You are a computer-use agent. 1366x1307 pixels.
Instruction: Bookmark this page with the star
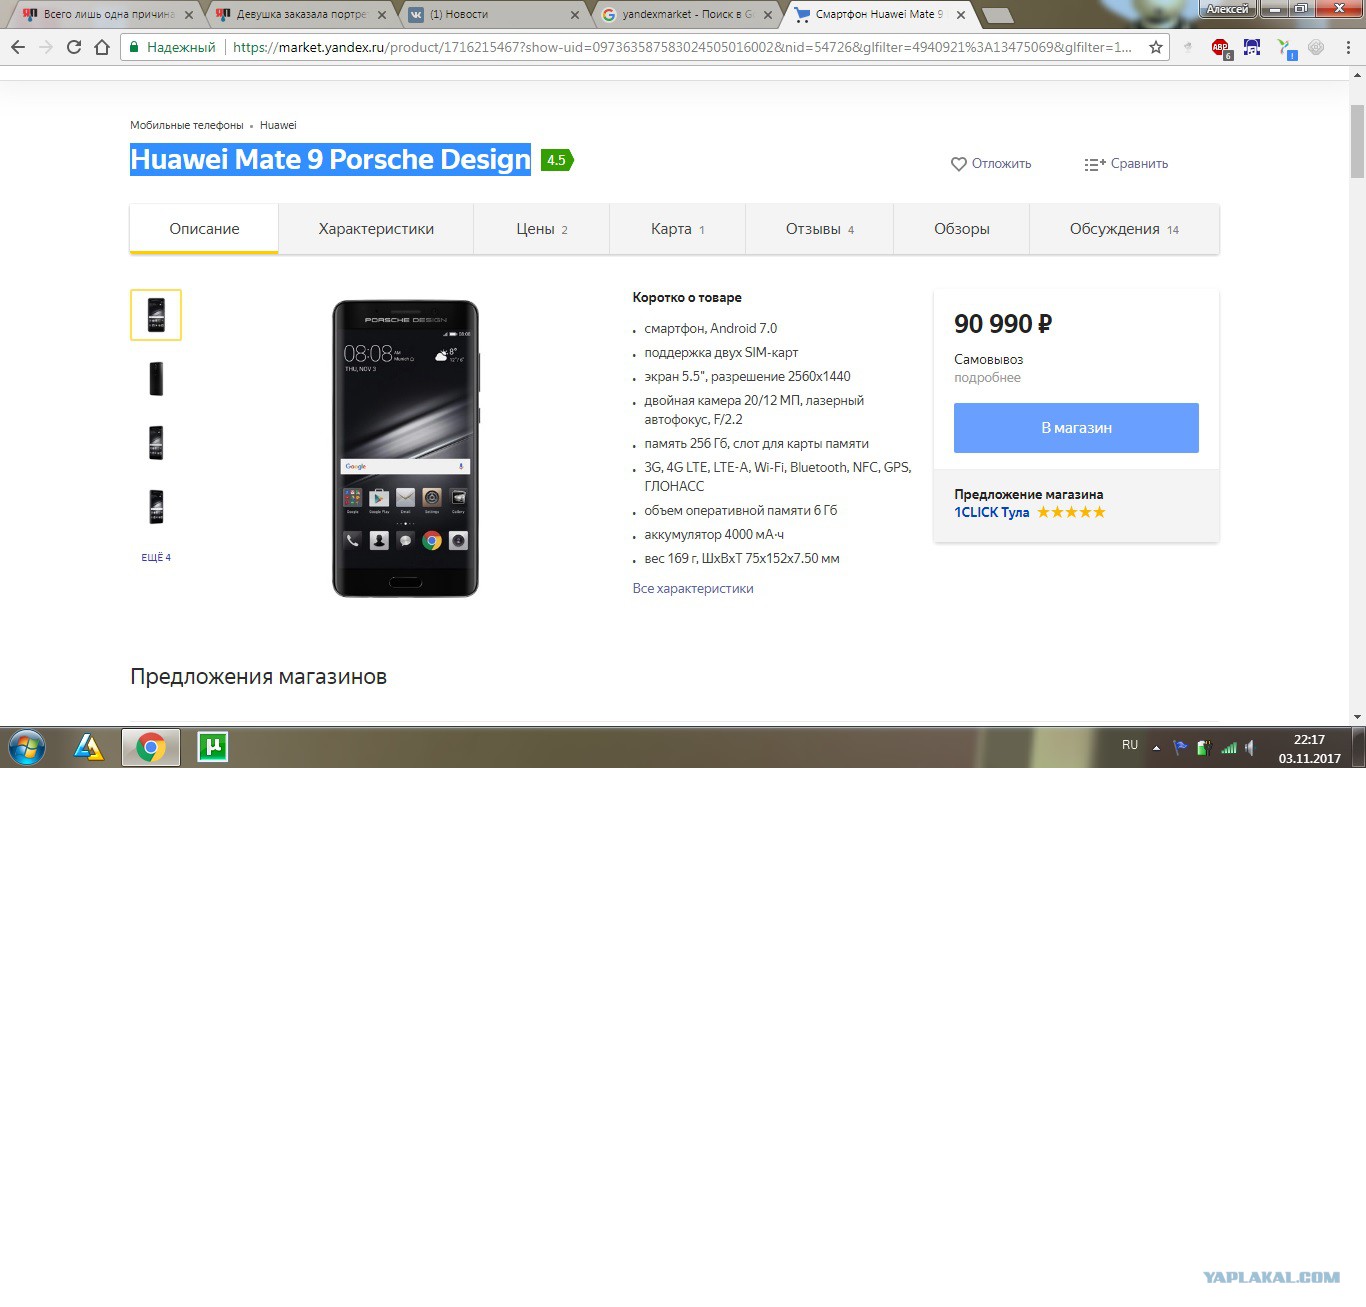pos(1156,47)
